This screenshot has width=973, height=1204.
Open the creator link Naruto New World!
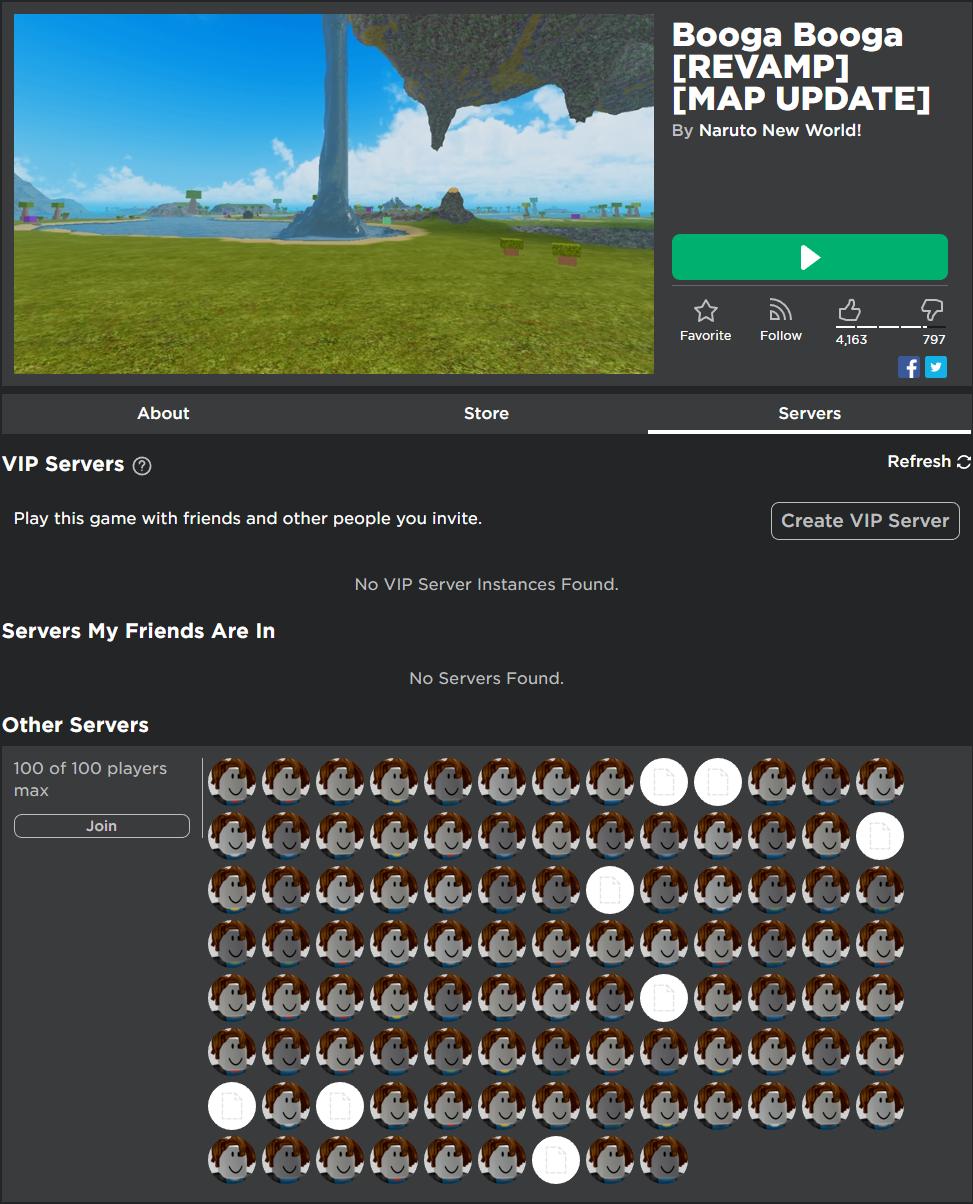tap(780, 130)
